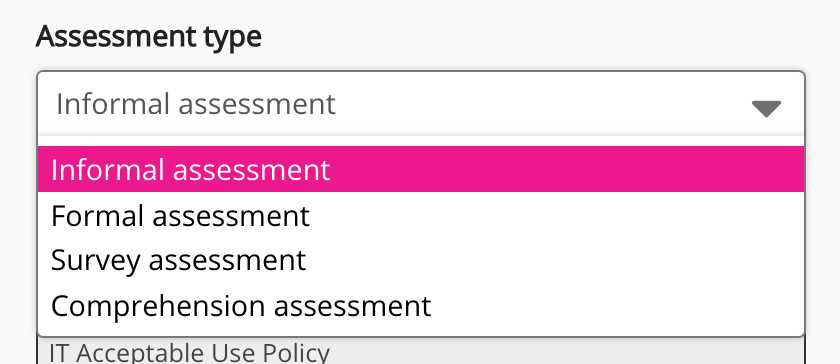Click the dropdown arrow of Assessment type
Screen dimensions: 840x364
pyautogui.click(x=766, y=108)
